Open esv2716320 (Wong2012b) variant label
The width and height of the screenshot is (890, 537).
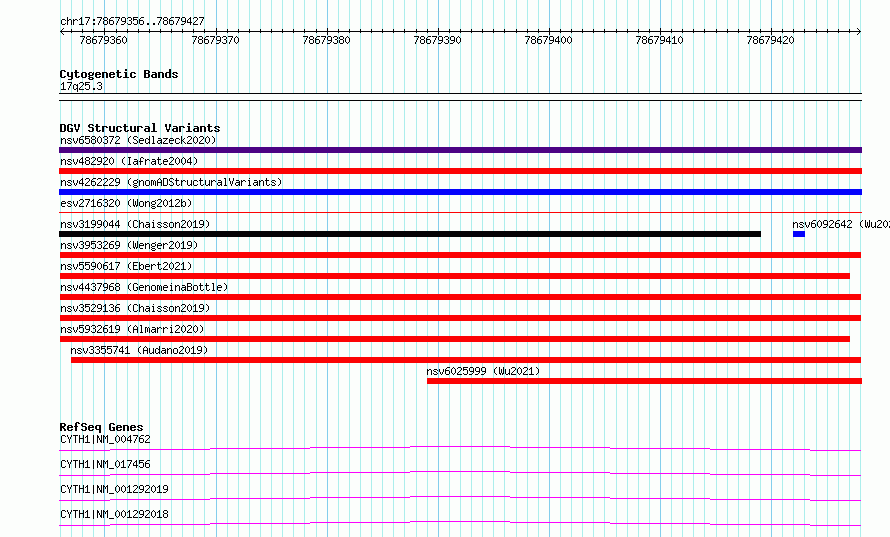[126, 203]
